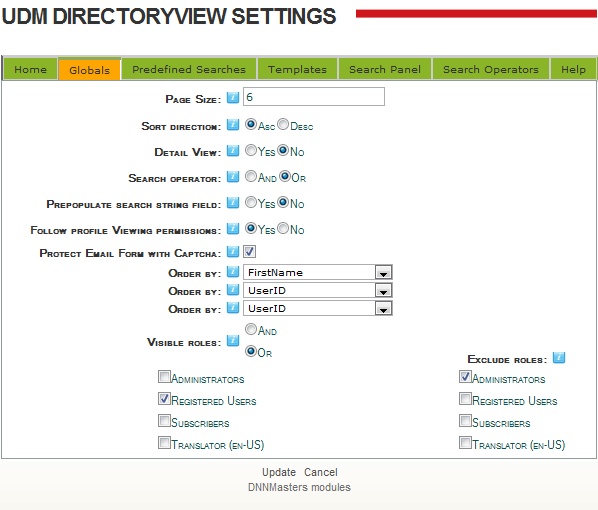
Task: Open the second Order By UserID dropdown
Action: coord(318,290)
